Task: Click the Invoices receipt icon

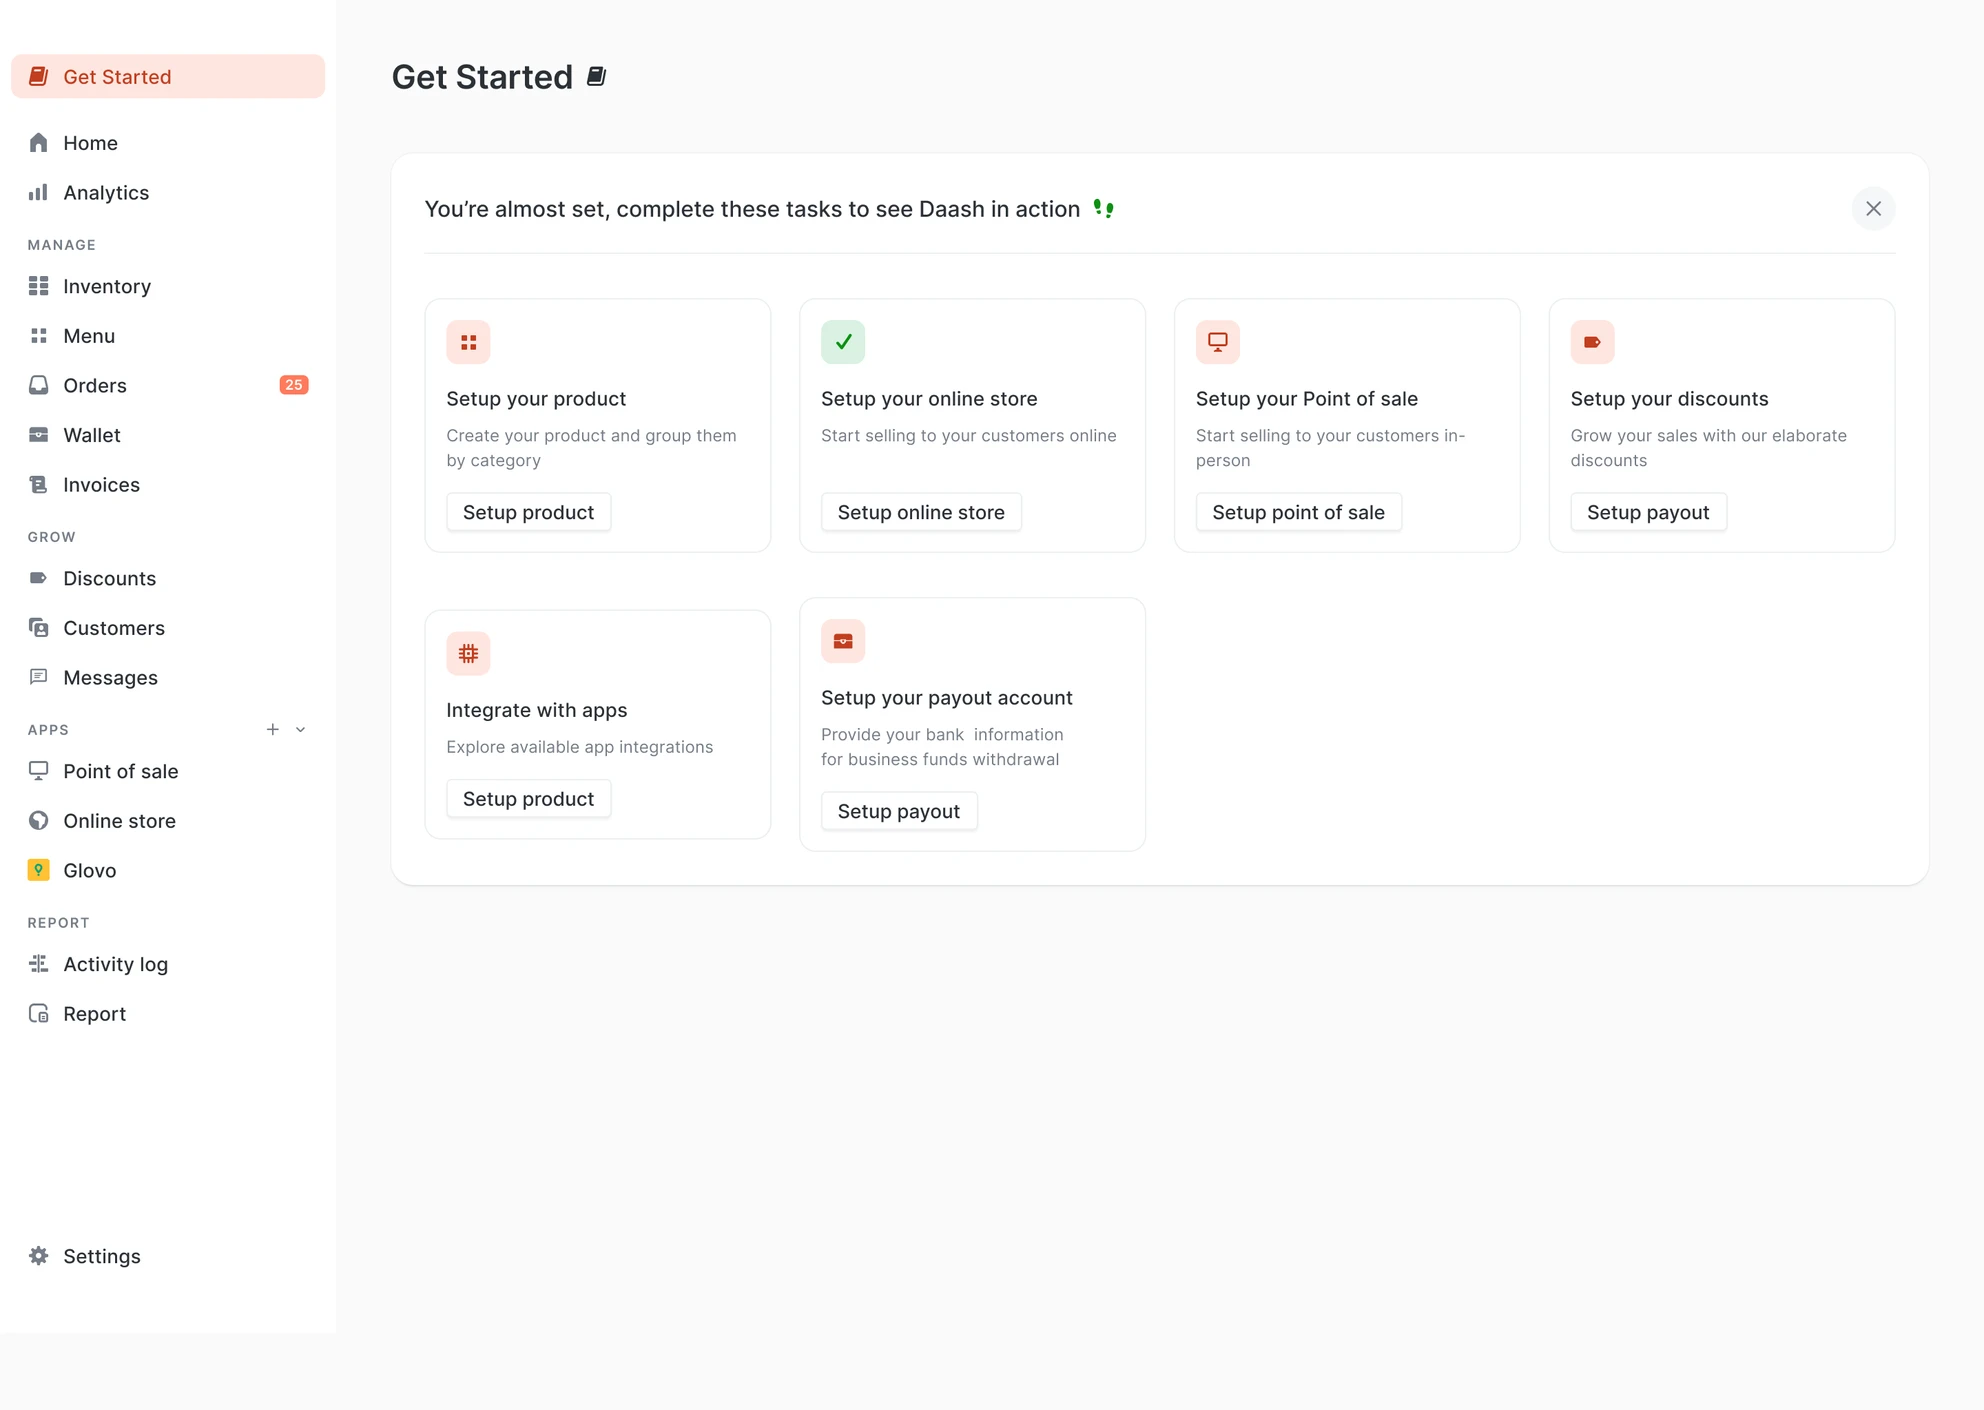Action: (x=39, y=484)
